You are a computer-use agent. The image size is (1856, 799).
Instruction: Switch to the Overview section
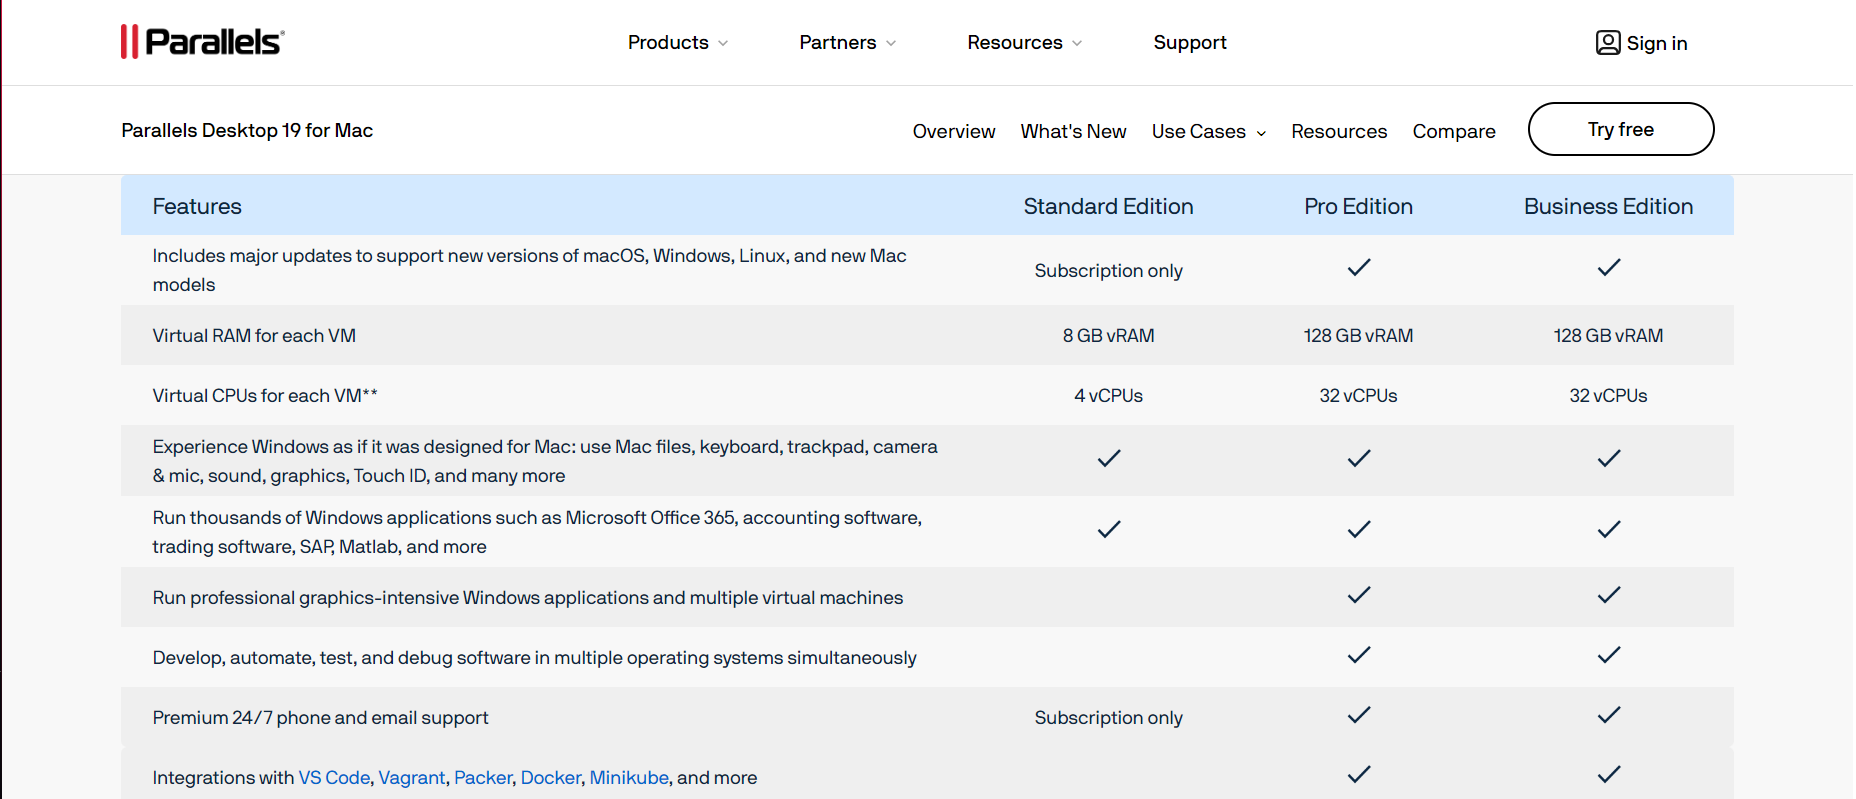pyautogui.click(x=953, y=131)
